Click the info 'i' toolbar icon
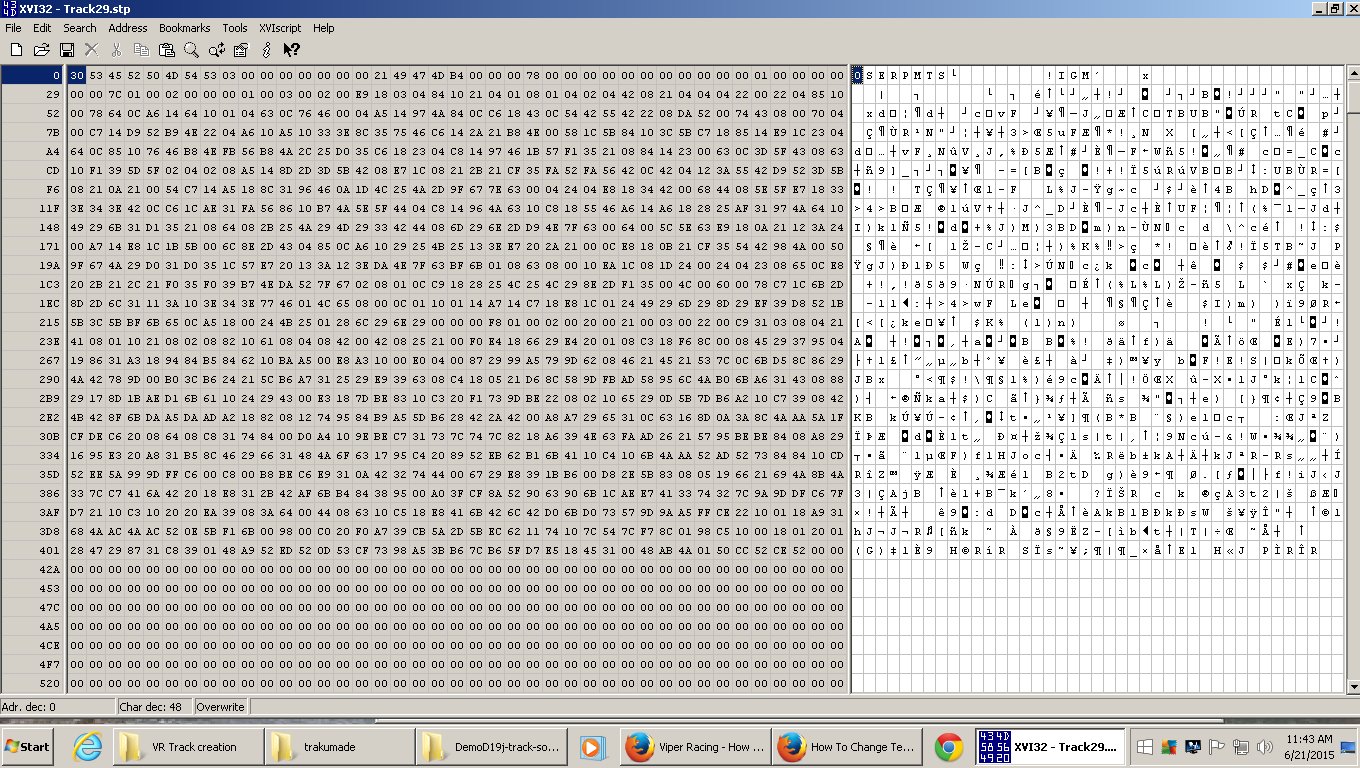The image size is (1360, 768). pos(266,49)
